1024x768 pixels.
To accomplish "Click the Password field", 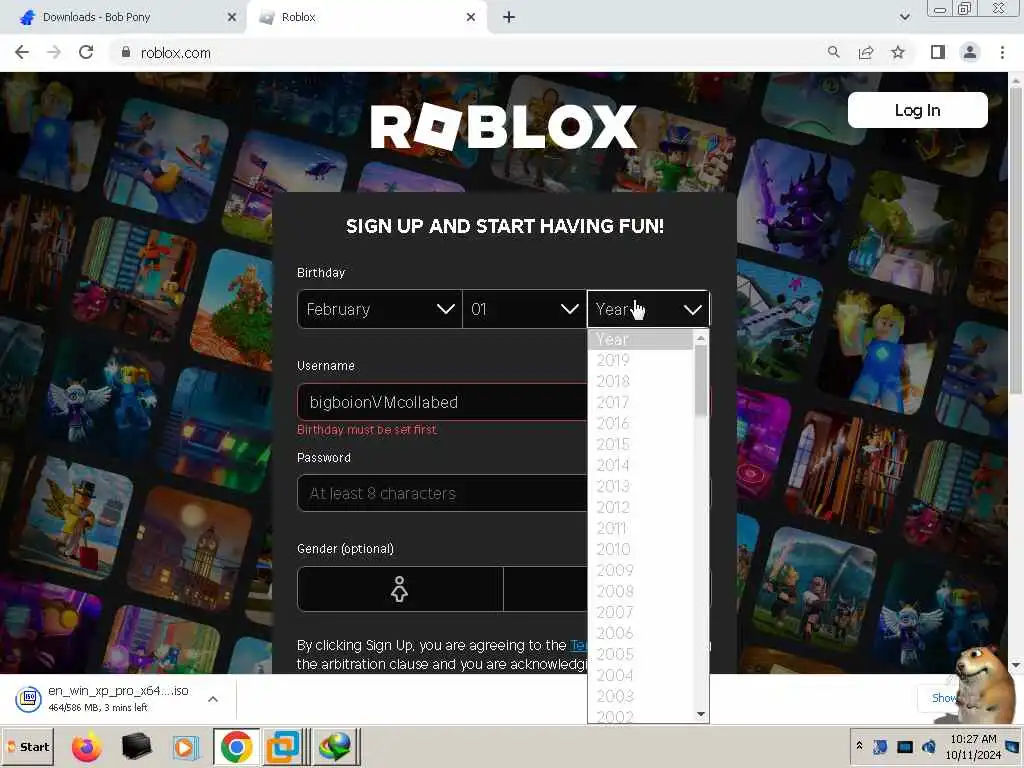I will click(441, 493).
